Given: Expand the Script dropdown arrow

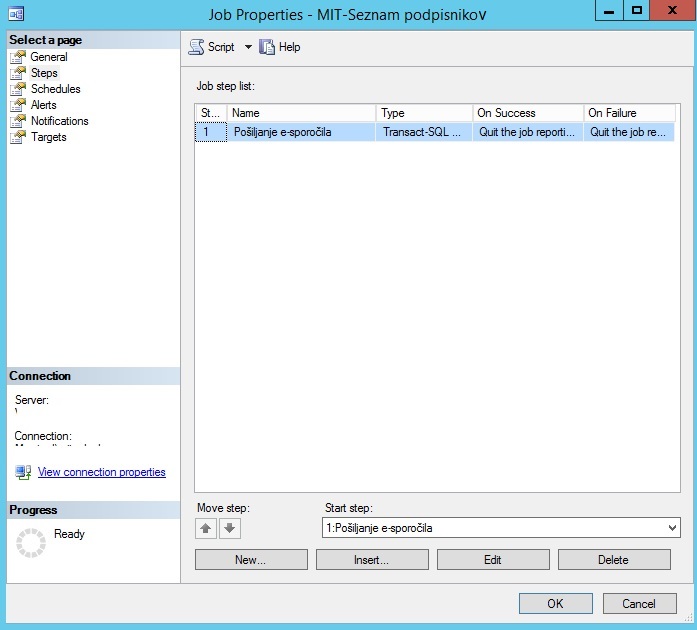Looking at the screenshot, I should (248, 47).
